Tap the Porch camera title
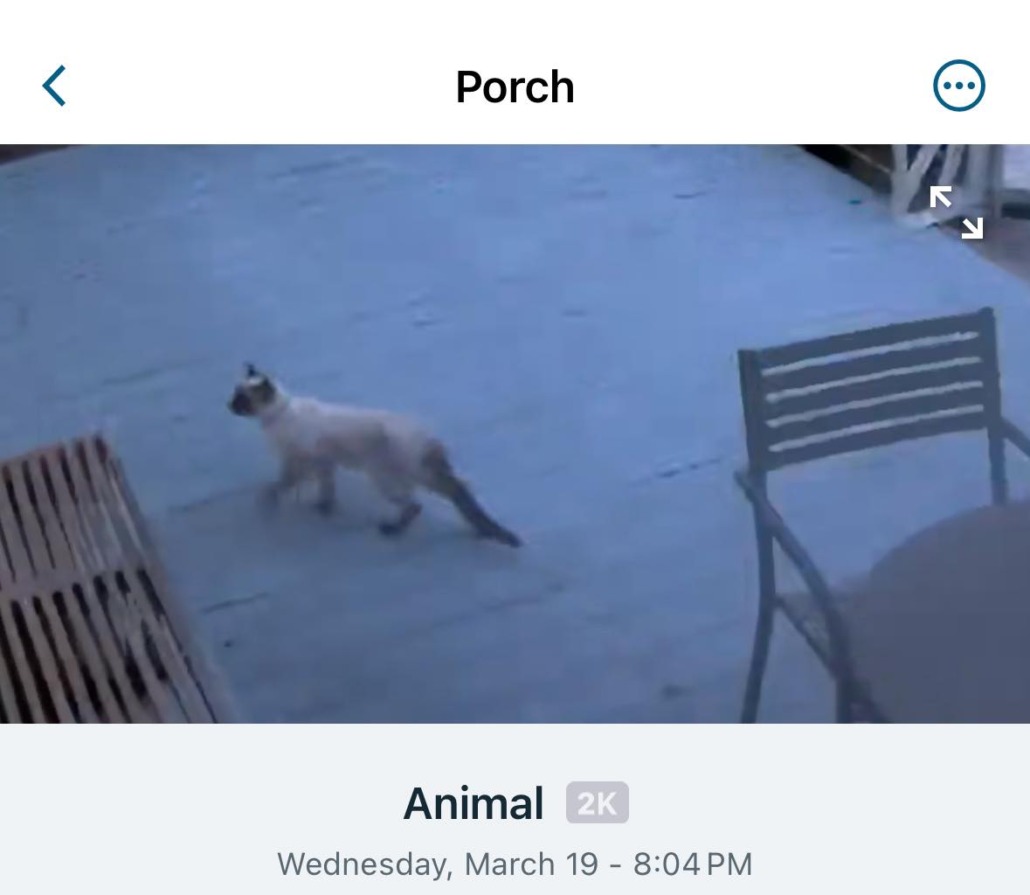 pyautogui.click(x=515, y=87)
